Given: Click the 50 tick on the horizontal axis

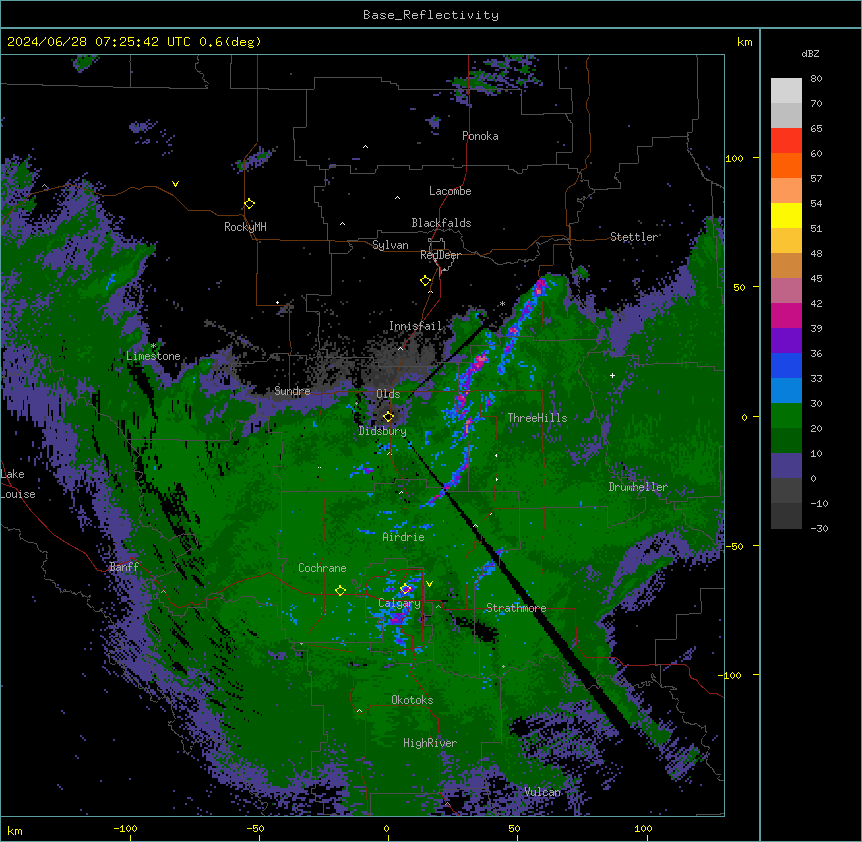Looking at the screenshot, I should click(514, 828).
